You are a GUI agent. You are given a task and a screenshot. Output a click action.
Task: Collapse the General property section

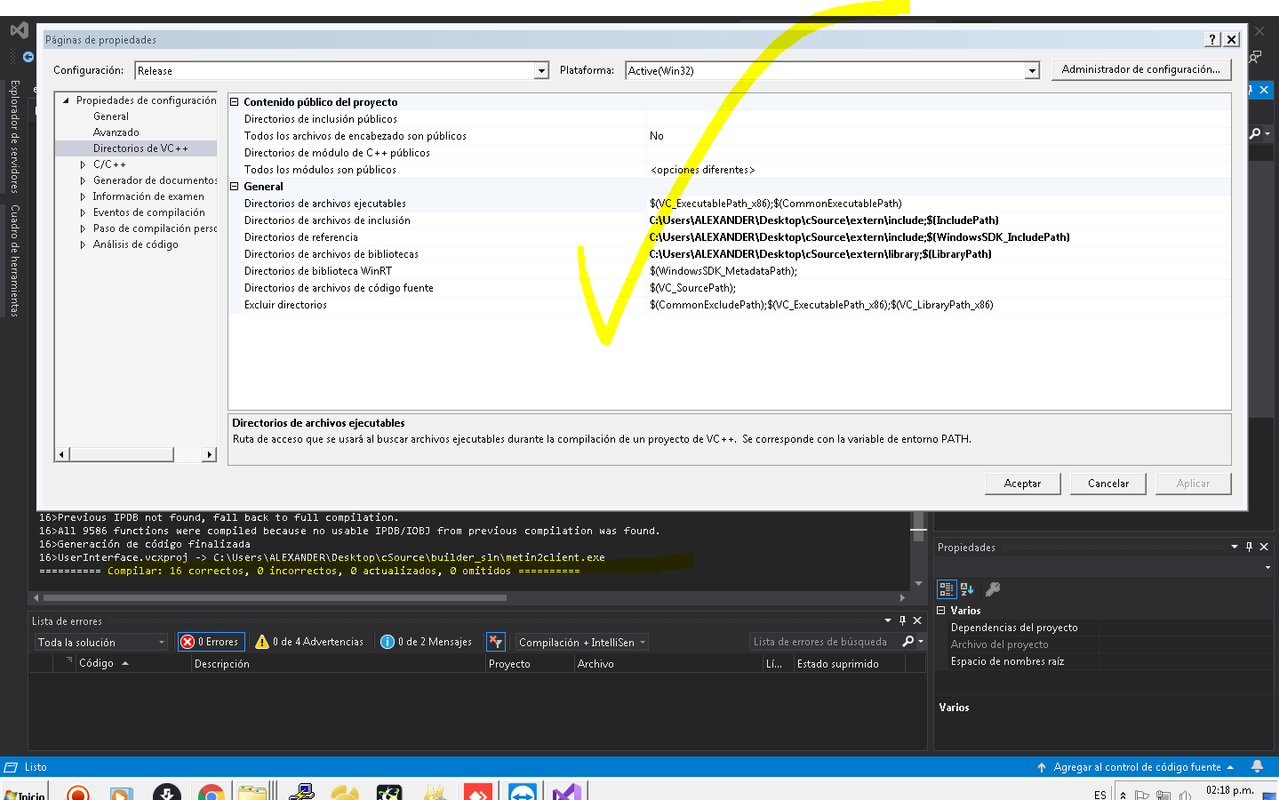click(236, 186)
